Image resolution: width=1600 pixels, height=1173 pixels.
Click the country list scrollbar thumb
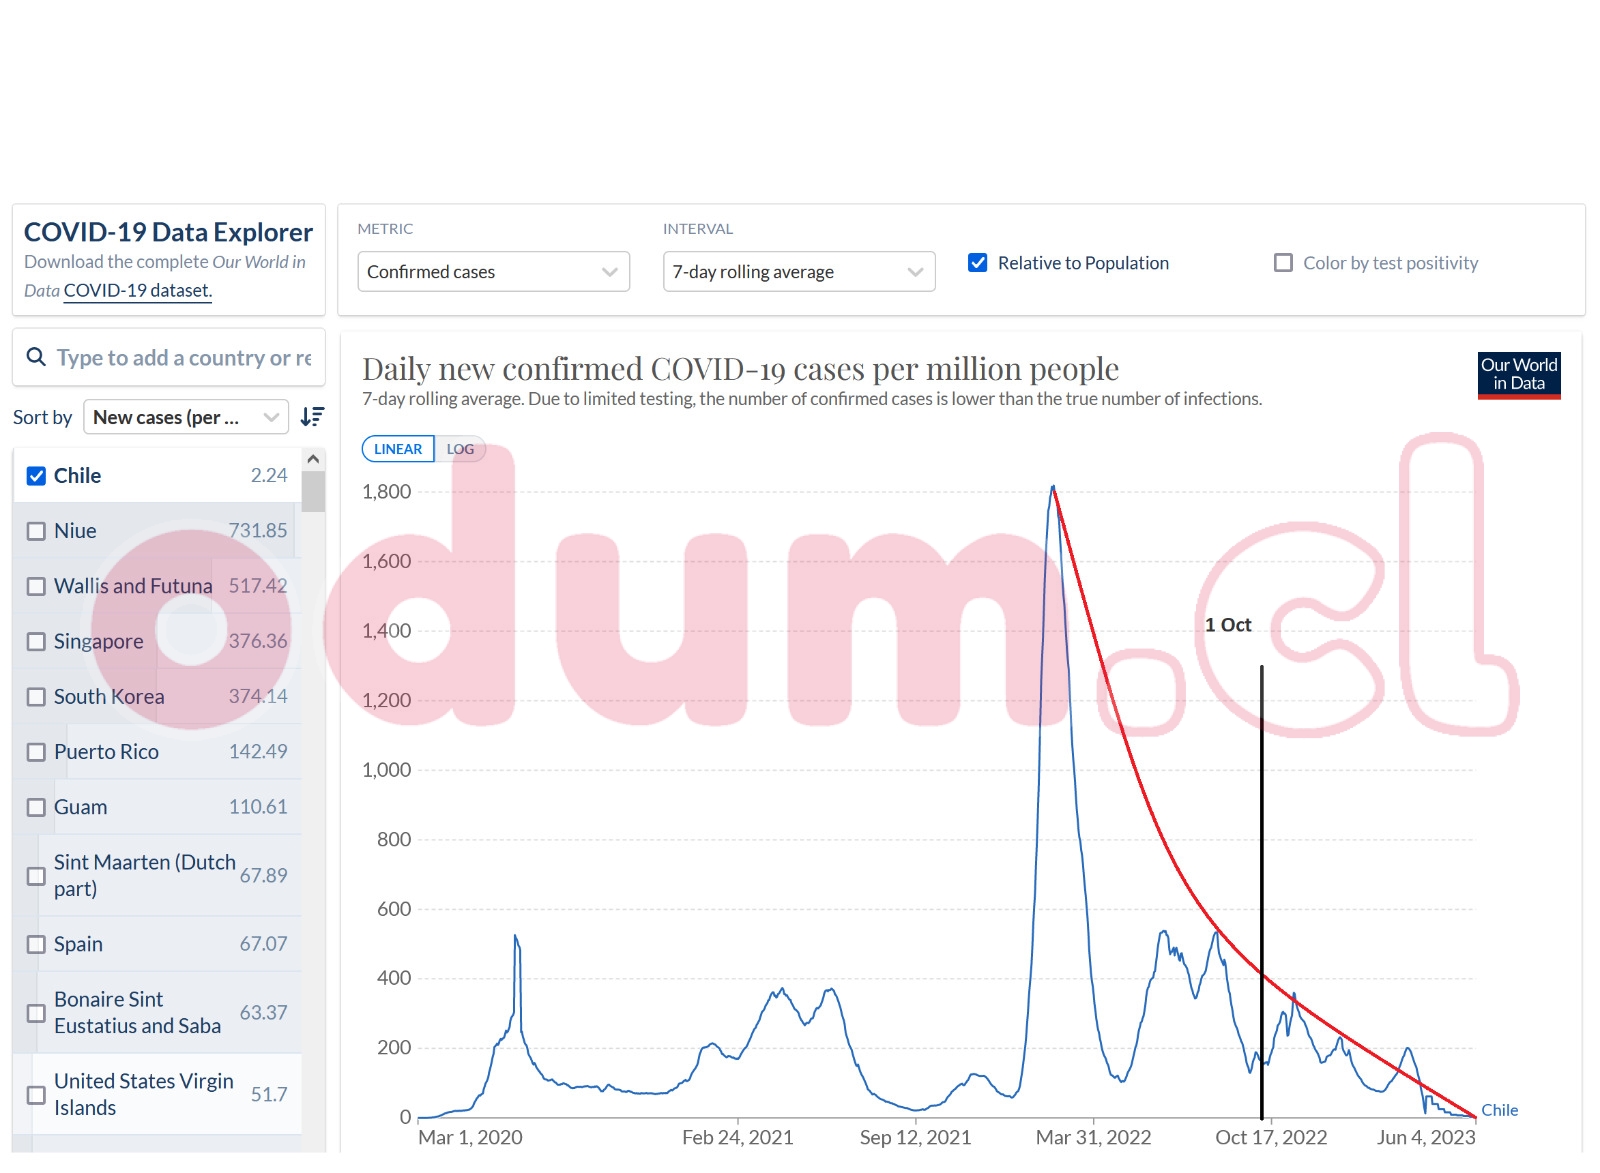pos(313,492)
